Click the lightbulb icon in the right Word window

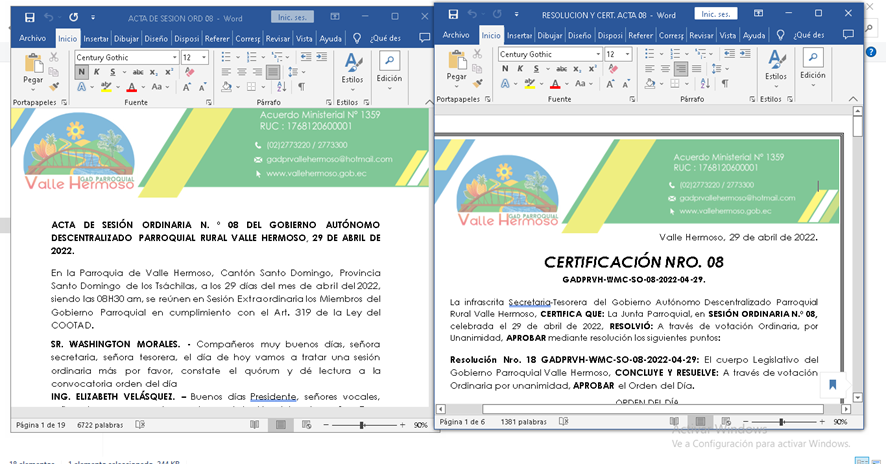tap(780, 35)
